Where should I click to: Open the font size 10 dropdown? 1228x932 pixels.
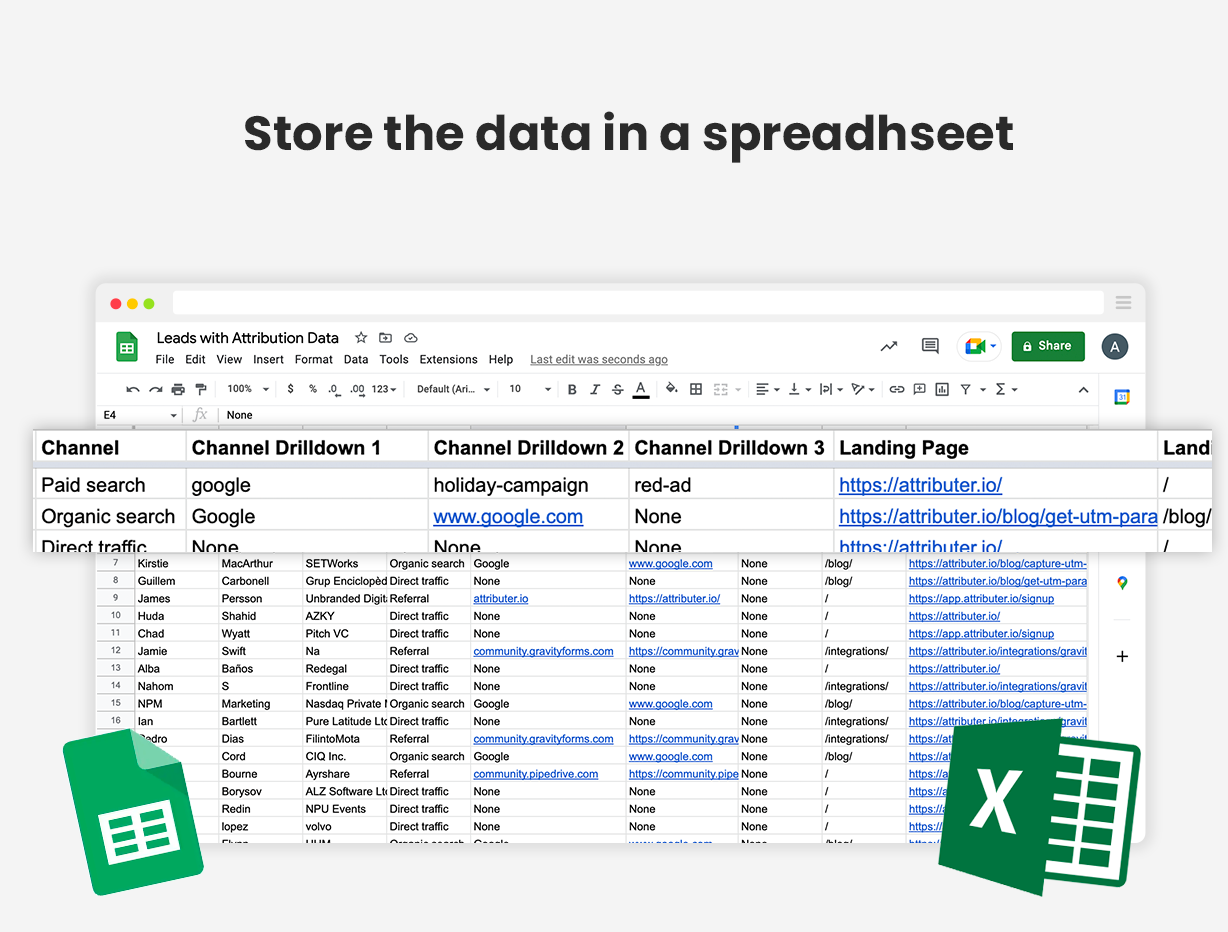point(530,389)
